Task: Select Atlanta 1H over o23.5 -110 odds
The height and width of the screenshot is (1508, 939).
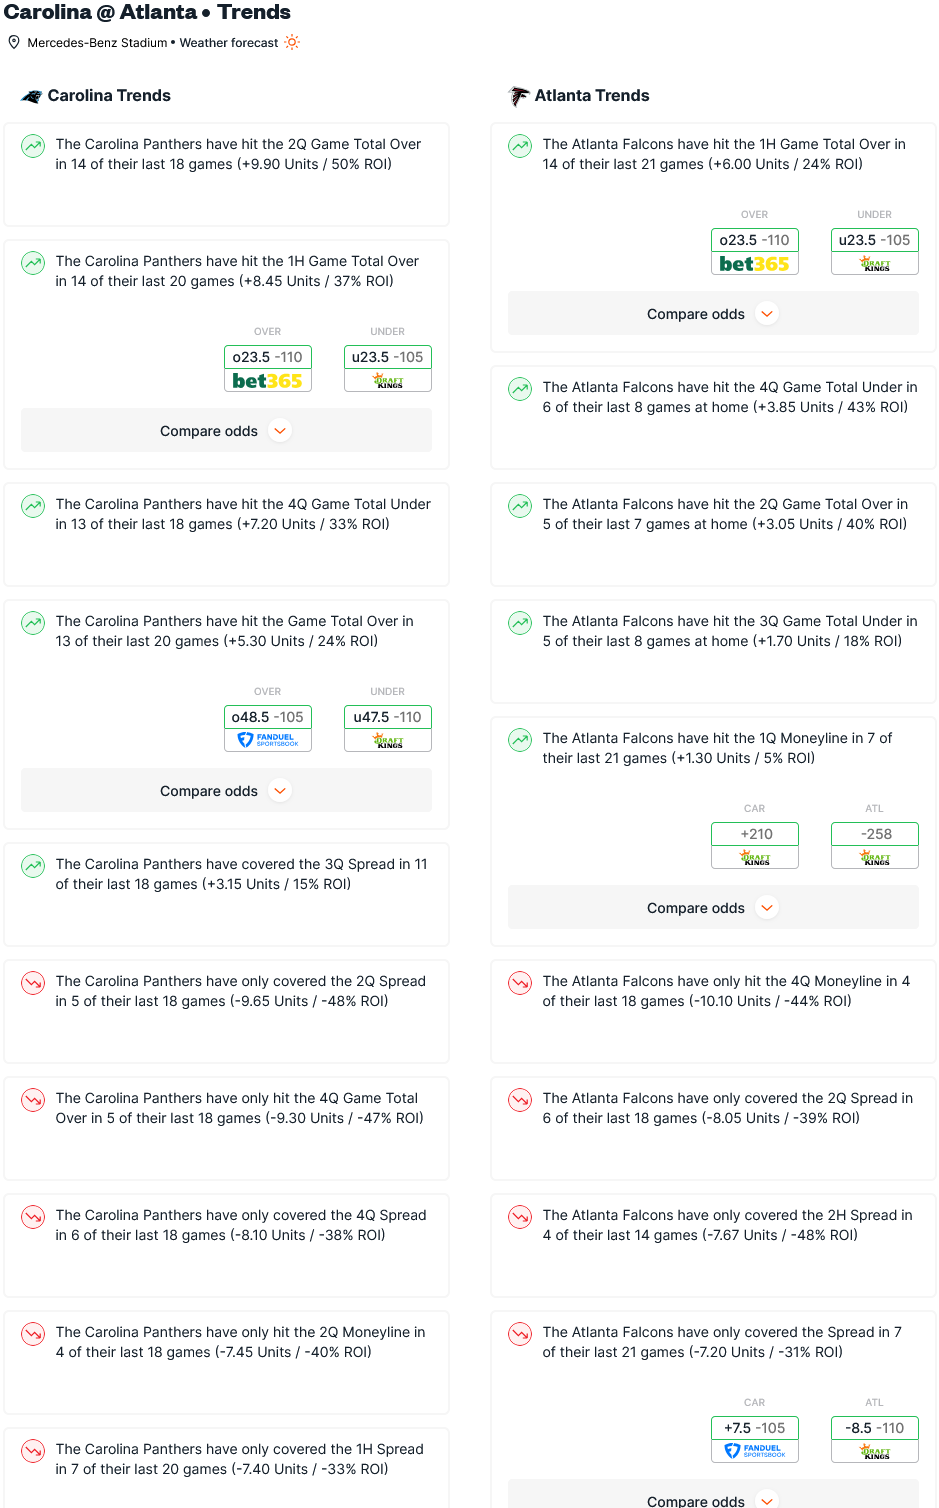Action: click(755, 240)
